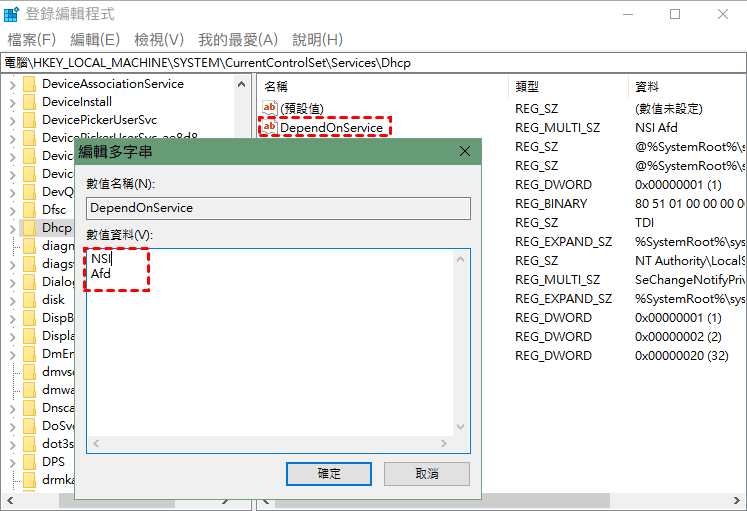Click the TDI data cell
This screenshot has width=747, height=511.
coord(644,223)
